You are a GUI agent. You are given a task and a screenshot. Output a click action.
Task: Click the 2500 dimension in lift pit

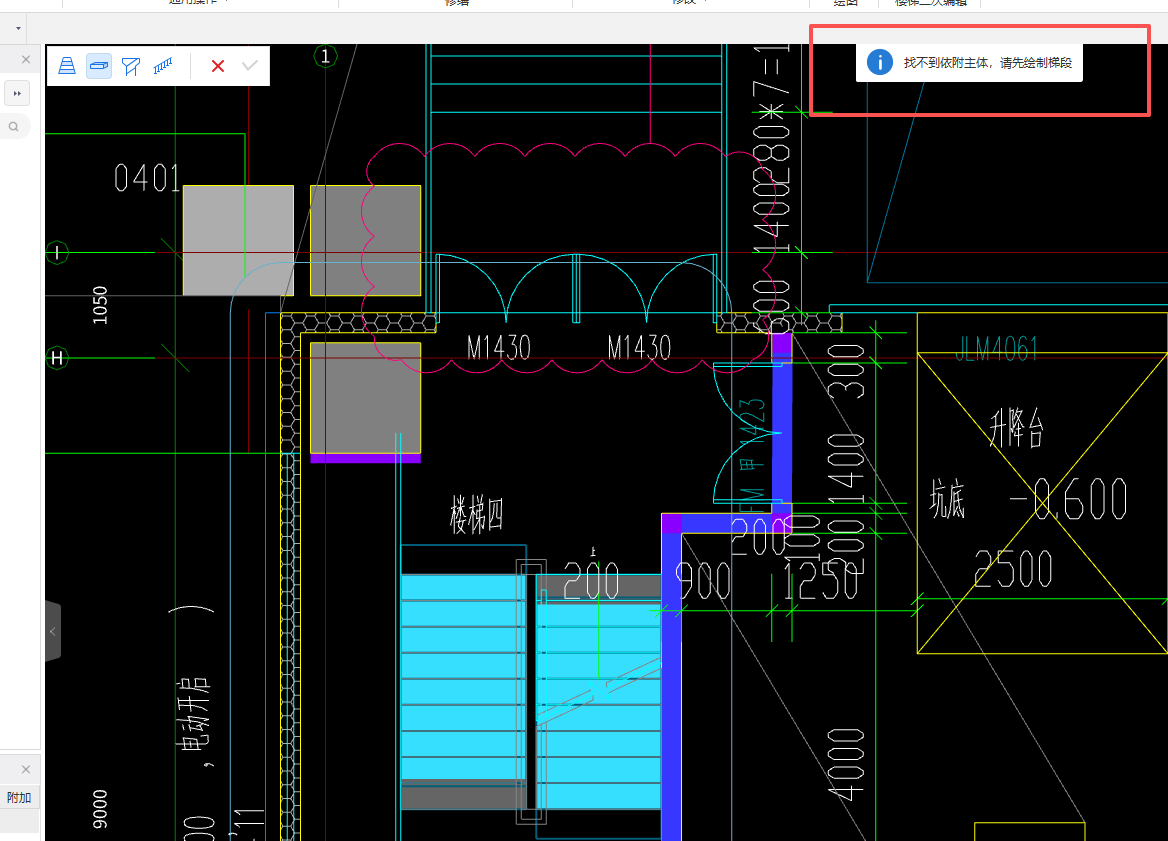(x=1014, y=569)
